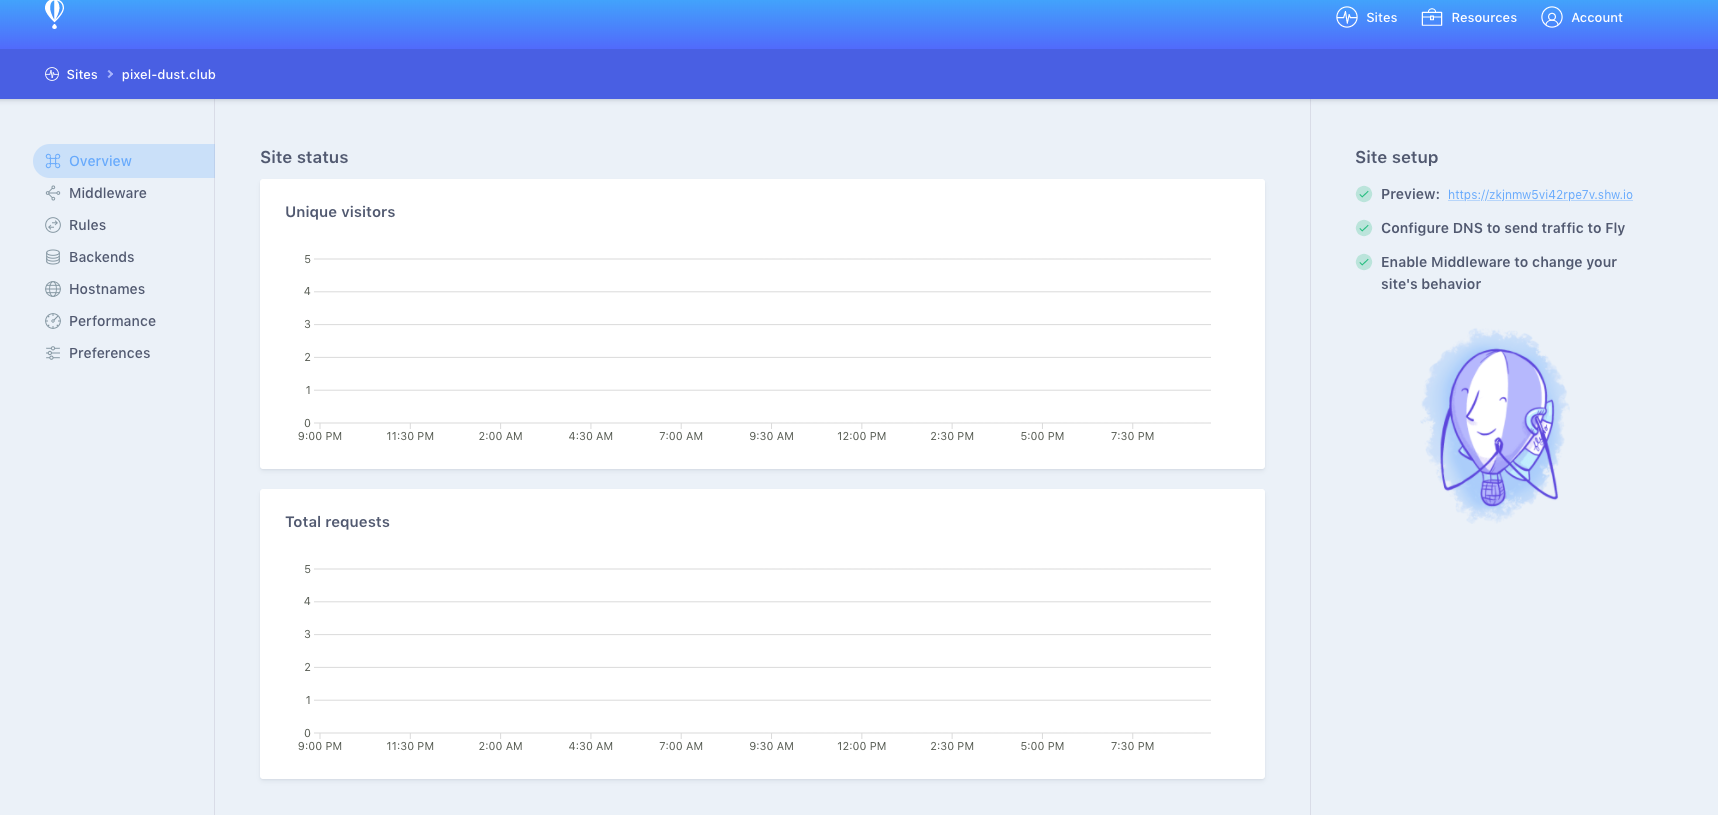The height and width of the screenshot is (815, 1718).
Task: Click the Unique visitors chart title
Action: point(340,212)
